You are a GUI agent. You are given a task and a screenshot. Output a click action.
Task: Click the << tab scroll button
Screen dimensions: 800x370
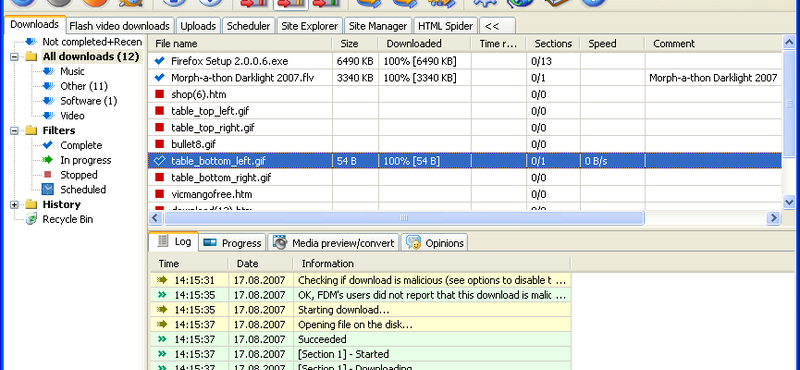(497, 26)
